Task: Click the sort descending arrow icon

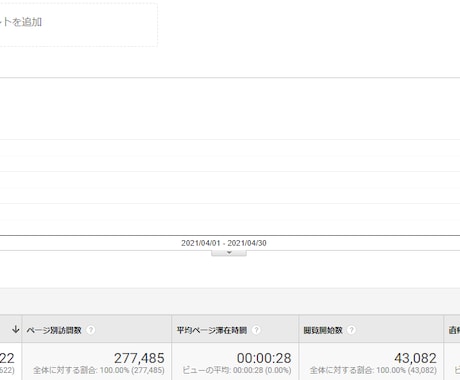Action: pos(16,330)
